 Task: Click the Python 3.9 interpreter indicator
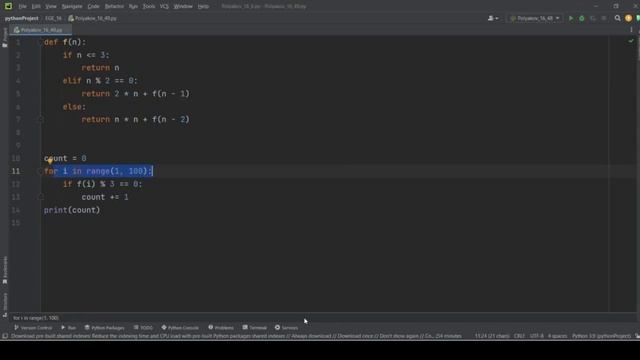point(601,336)
